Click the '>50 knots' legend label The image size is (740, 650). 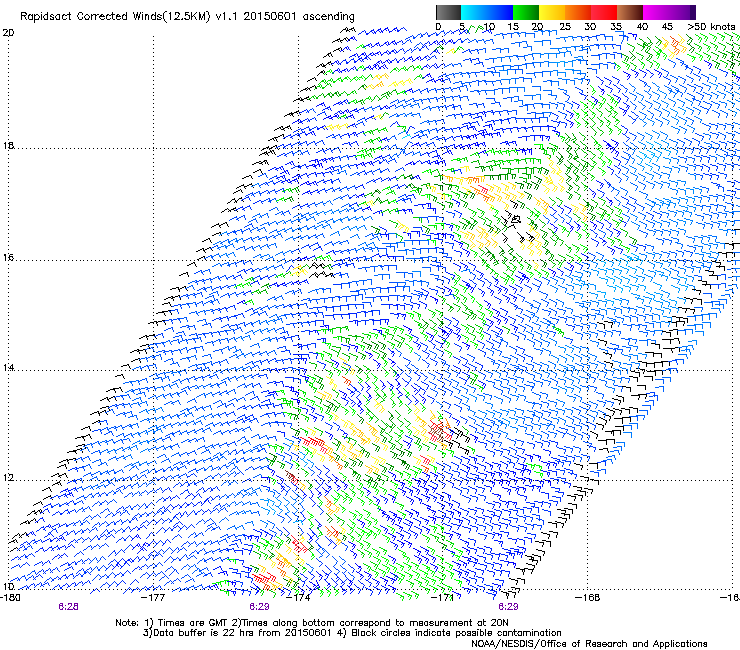point(712,27)
